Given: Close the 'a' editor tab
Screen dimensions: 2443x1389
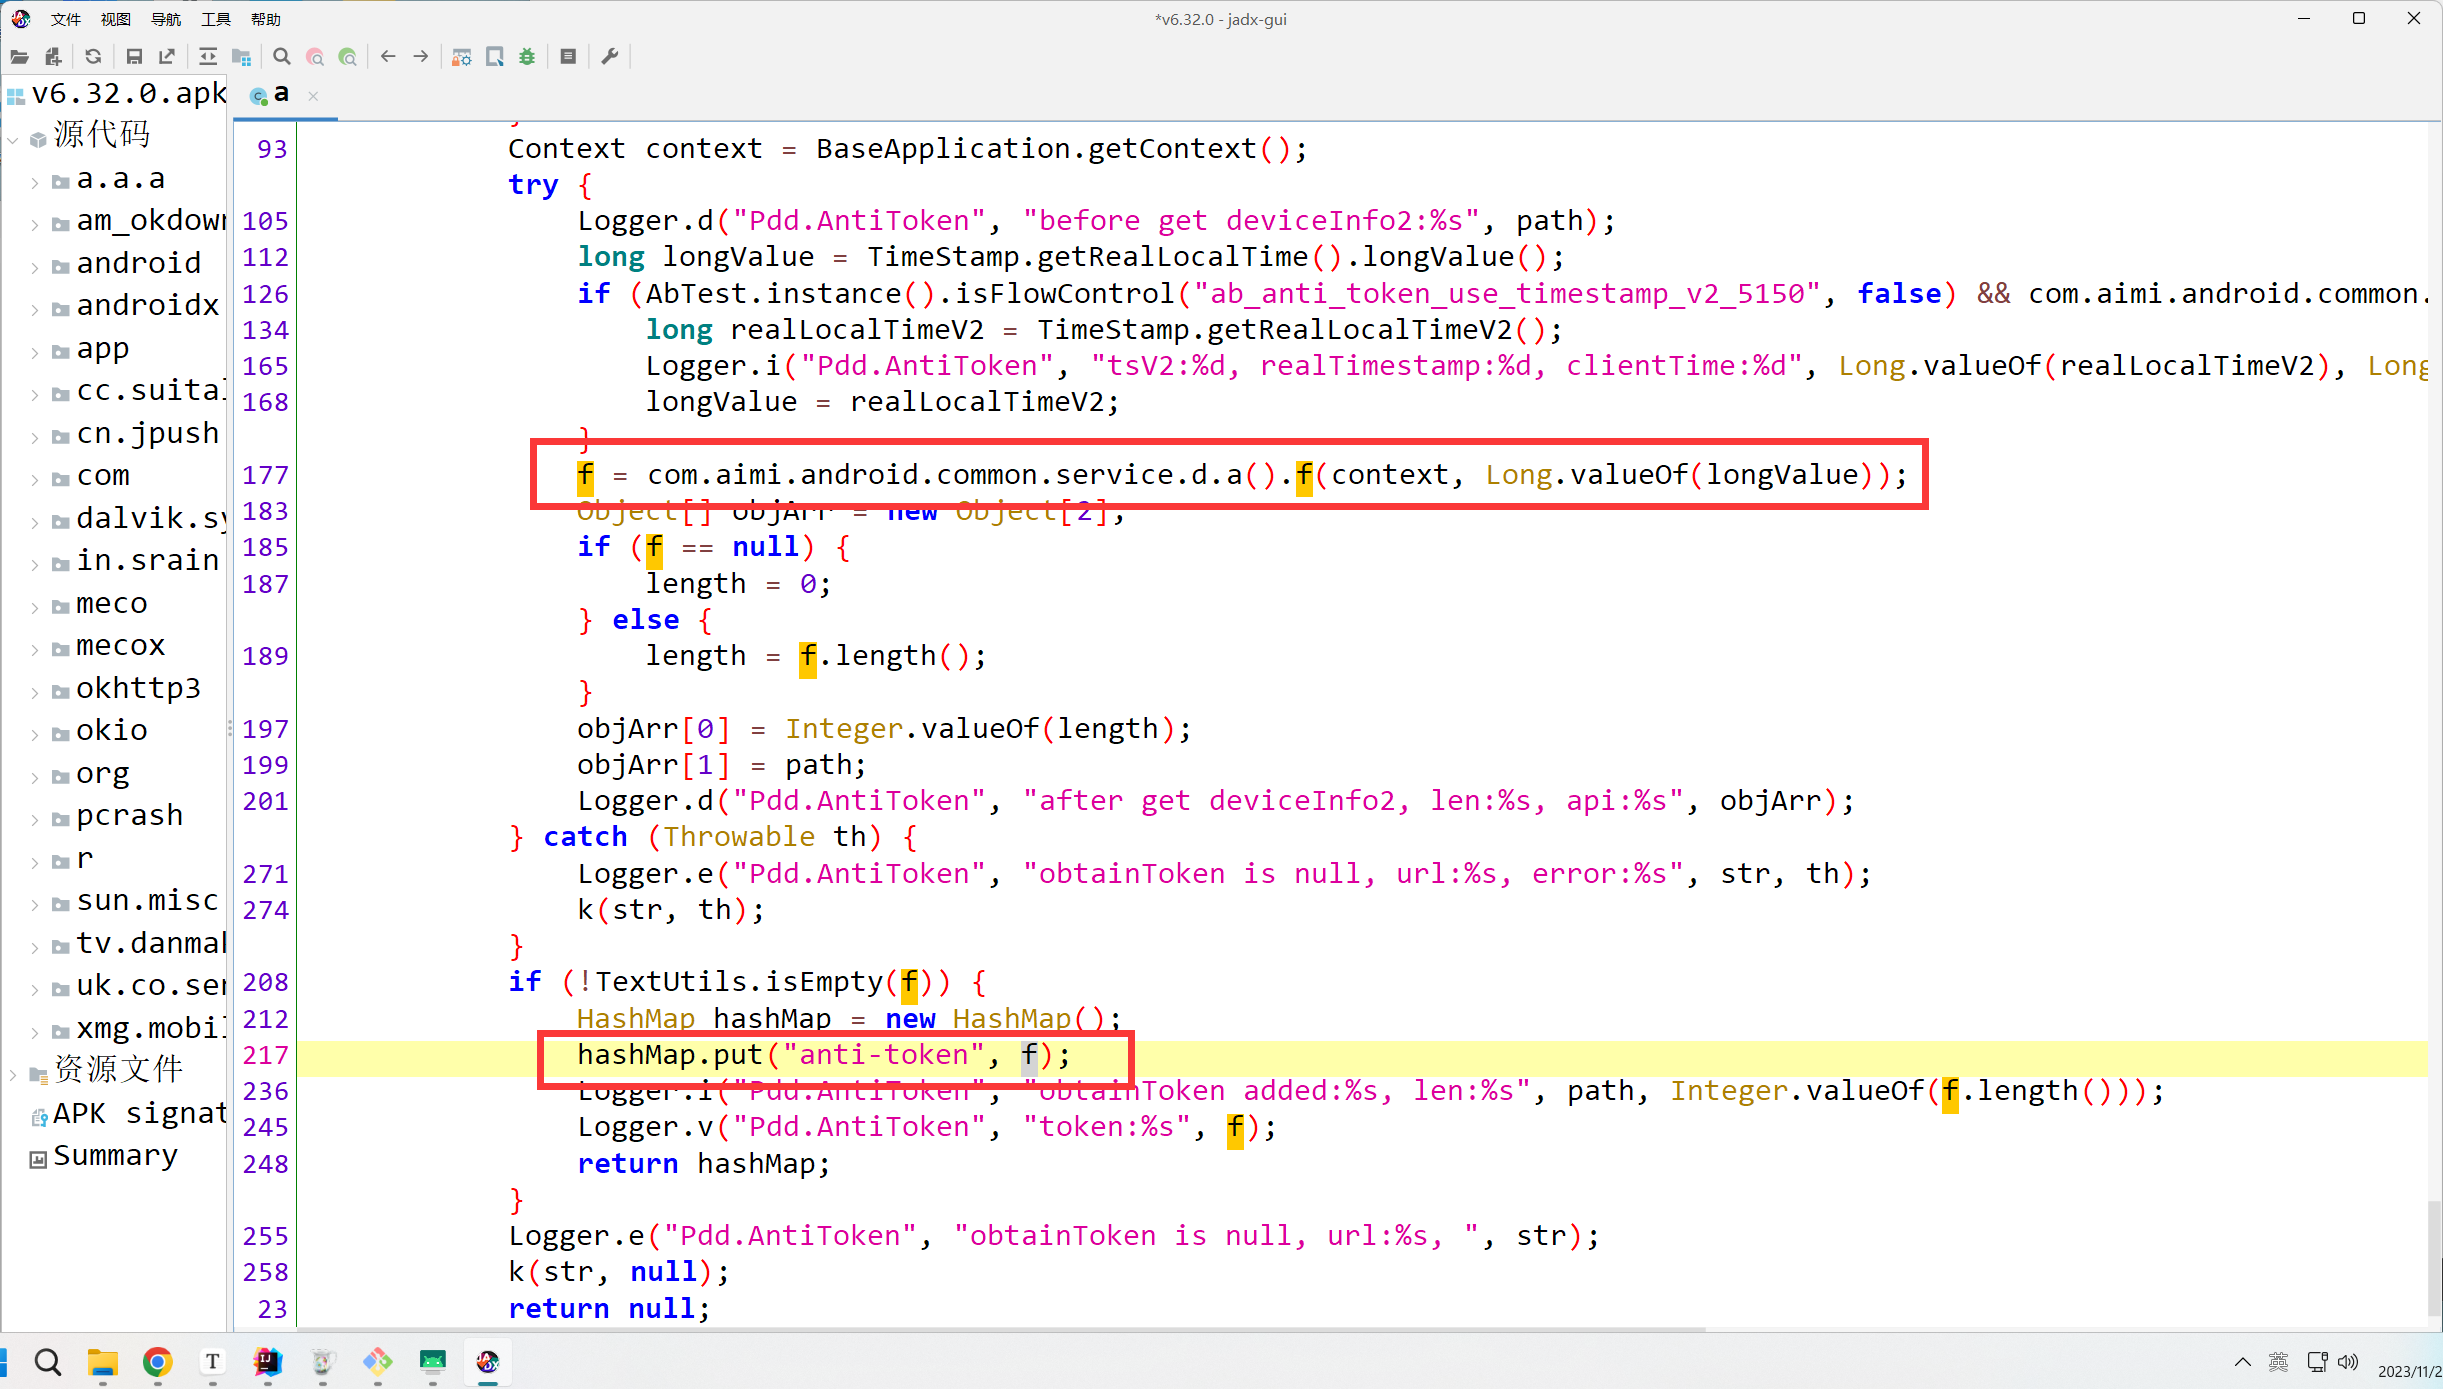Looking at the screenshot, I should coord(313,96).
